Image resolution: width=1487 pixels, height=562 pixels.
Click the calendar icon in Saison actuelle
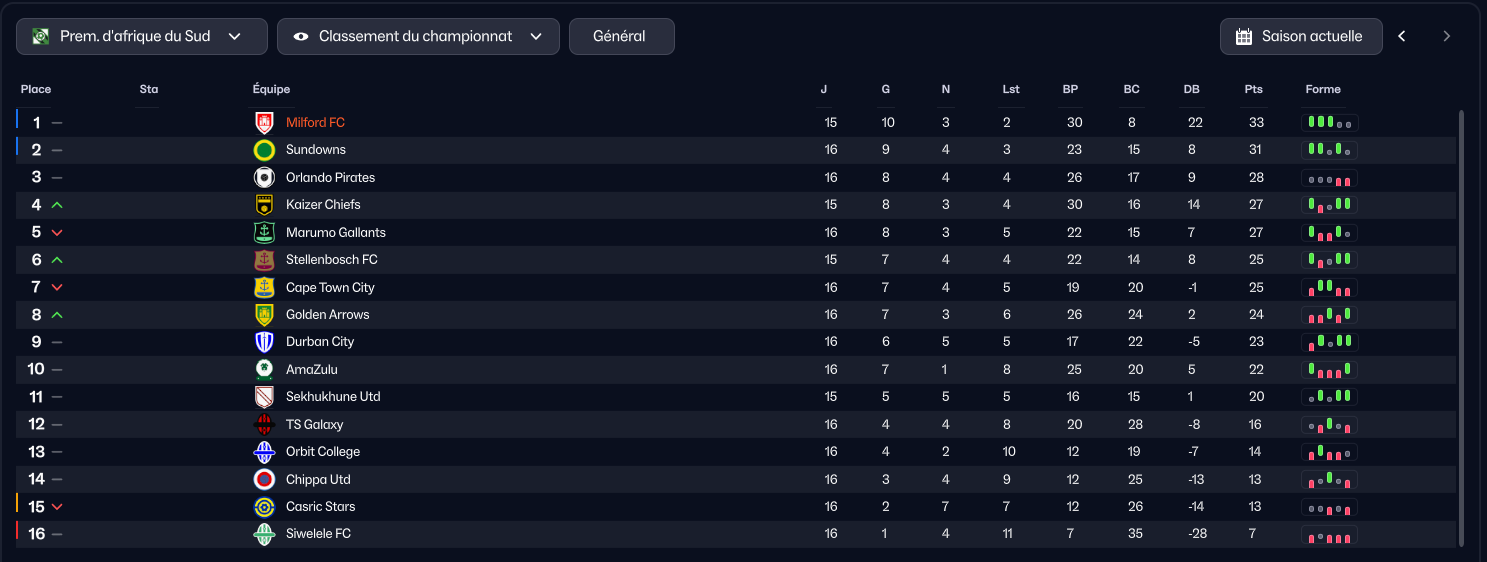point(1244,37)
